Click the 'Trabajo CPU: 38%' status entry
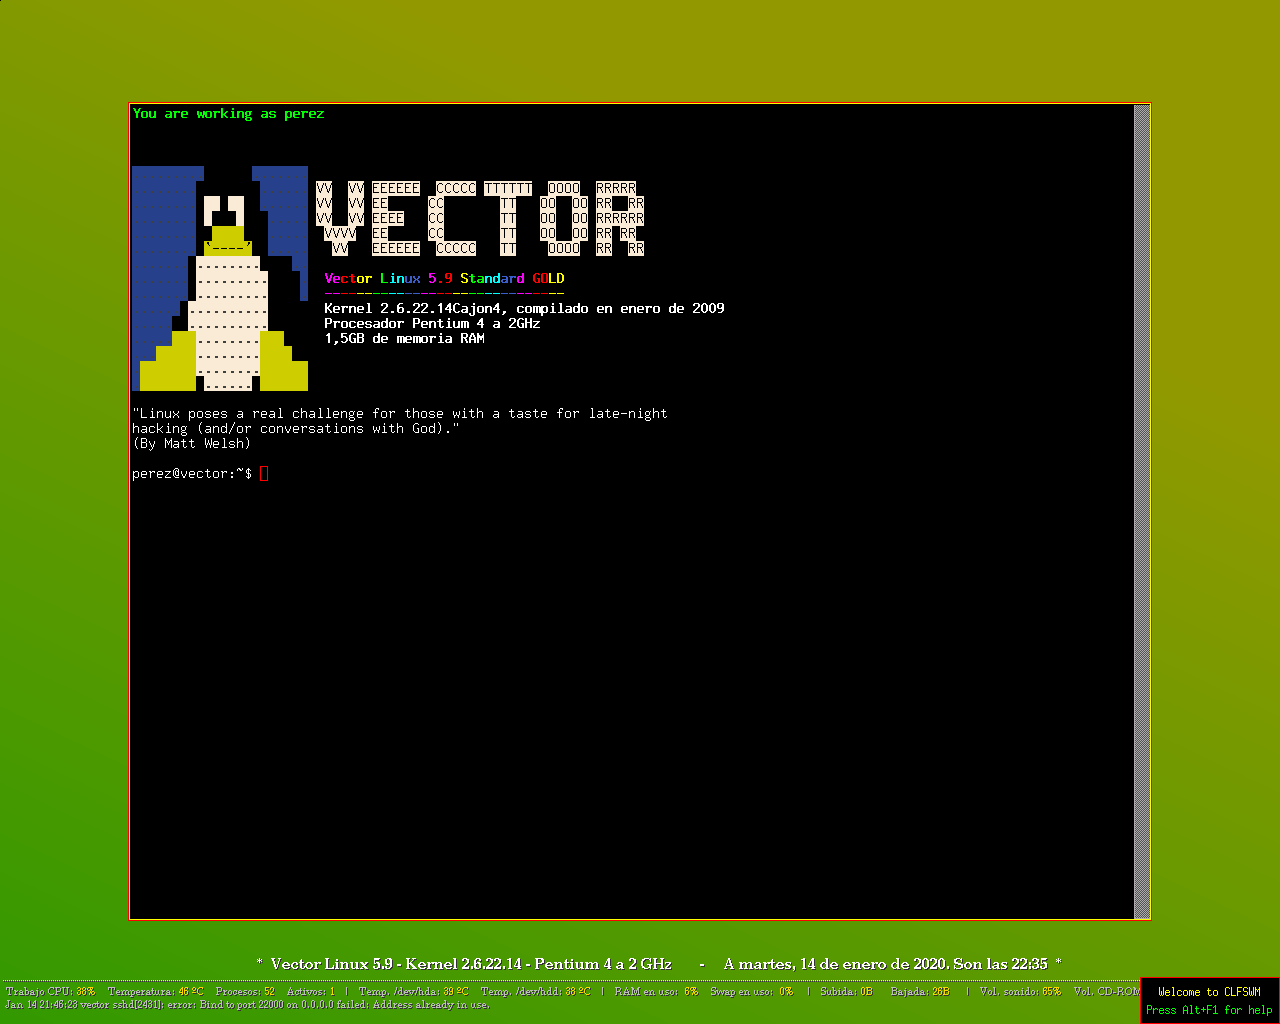Image resolution: width=1280 pixels, height=1024 pixels. pos(51,992)
